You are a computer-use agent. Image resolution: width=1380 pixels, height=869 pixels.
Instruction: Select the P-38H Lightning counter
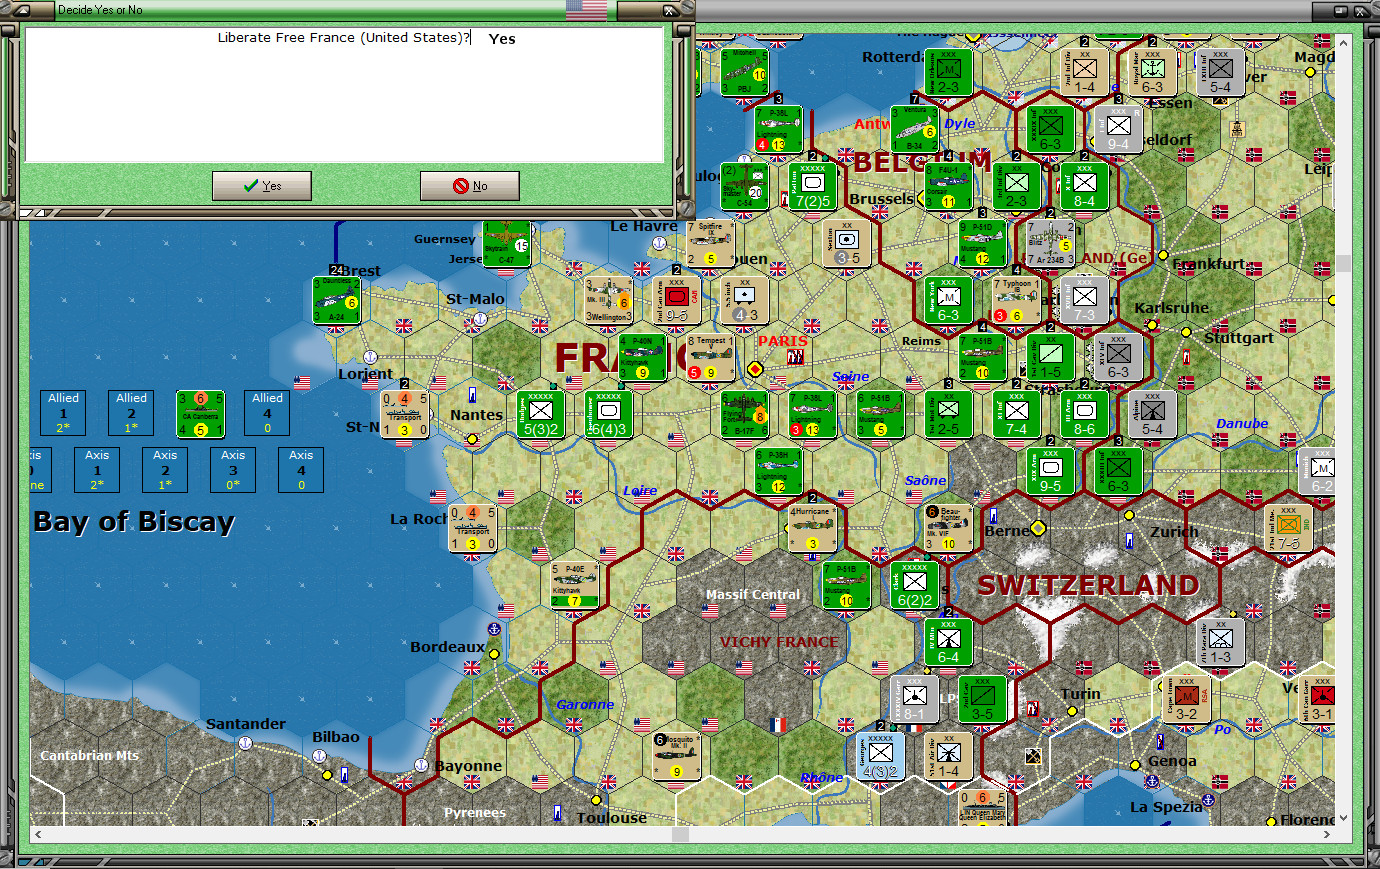[x=778, y=471]
